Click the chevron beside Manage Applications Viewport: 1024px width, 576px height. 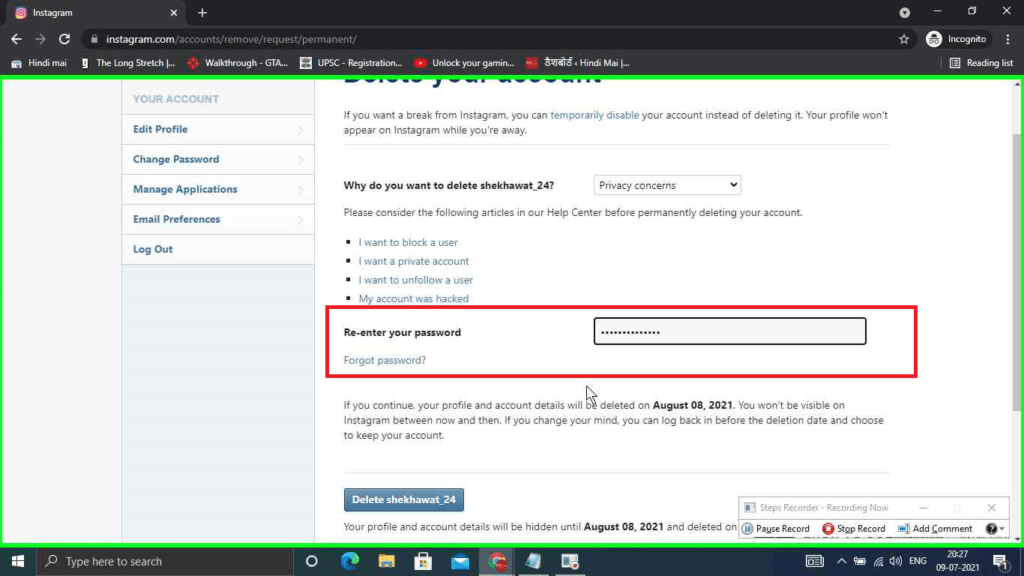click(x=300, y=190)
